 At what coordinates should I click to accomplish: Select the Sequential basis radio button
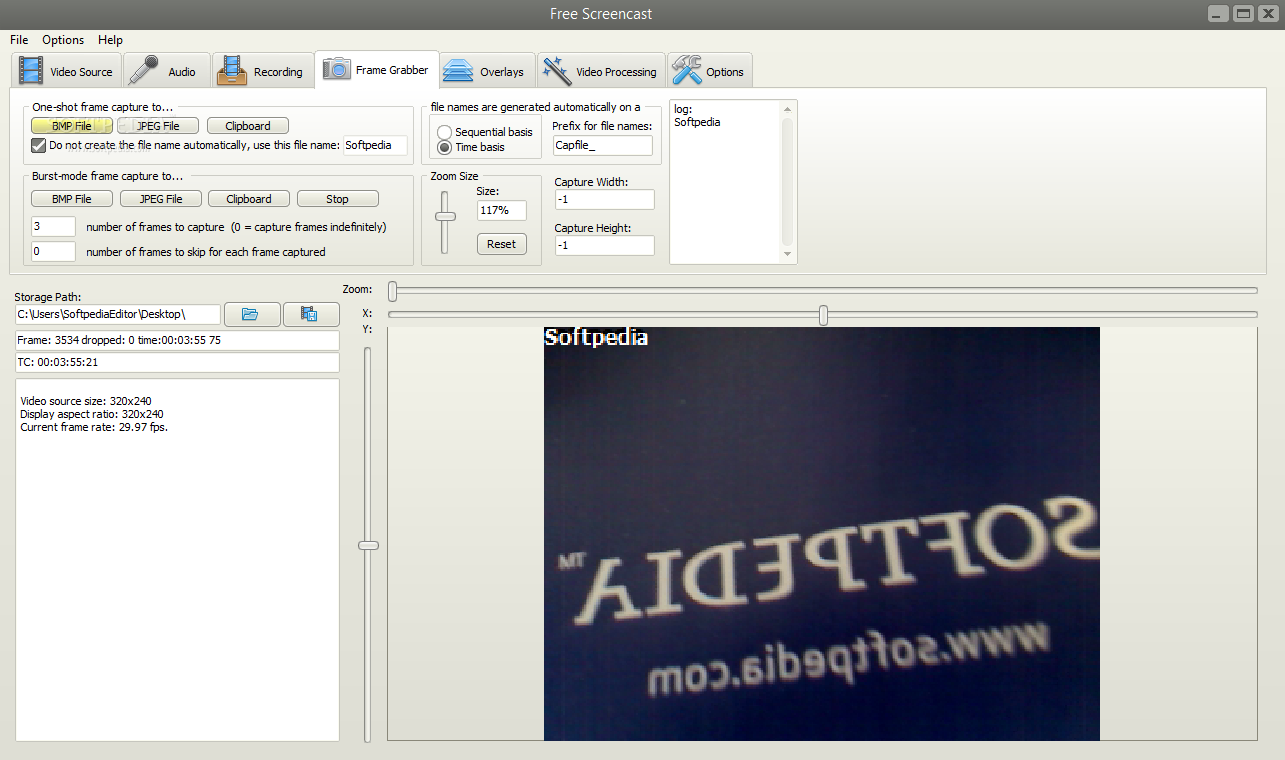445,132
